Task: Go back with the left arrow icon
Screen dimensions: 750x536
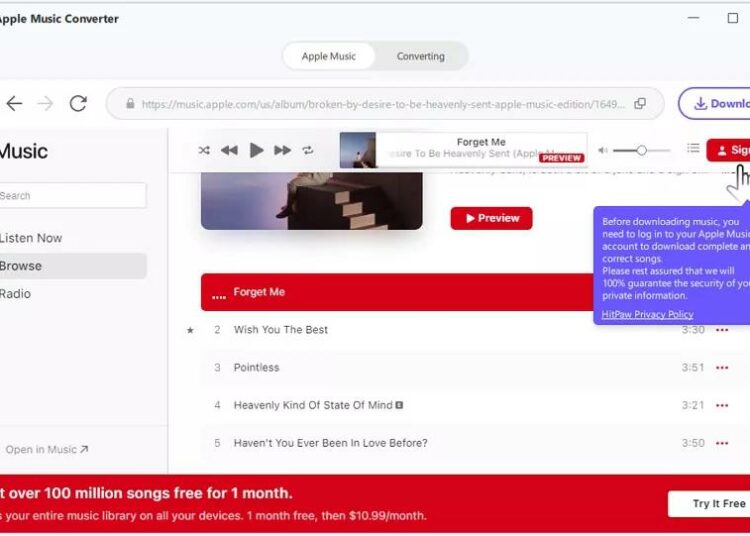Action: [14, 103]
